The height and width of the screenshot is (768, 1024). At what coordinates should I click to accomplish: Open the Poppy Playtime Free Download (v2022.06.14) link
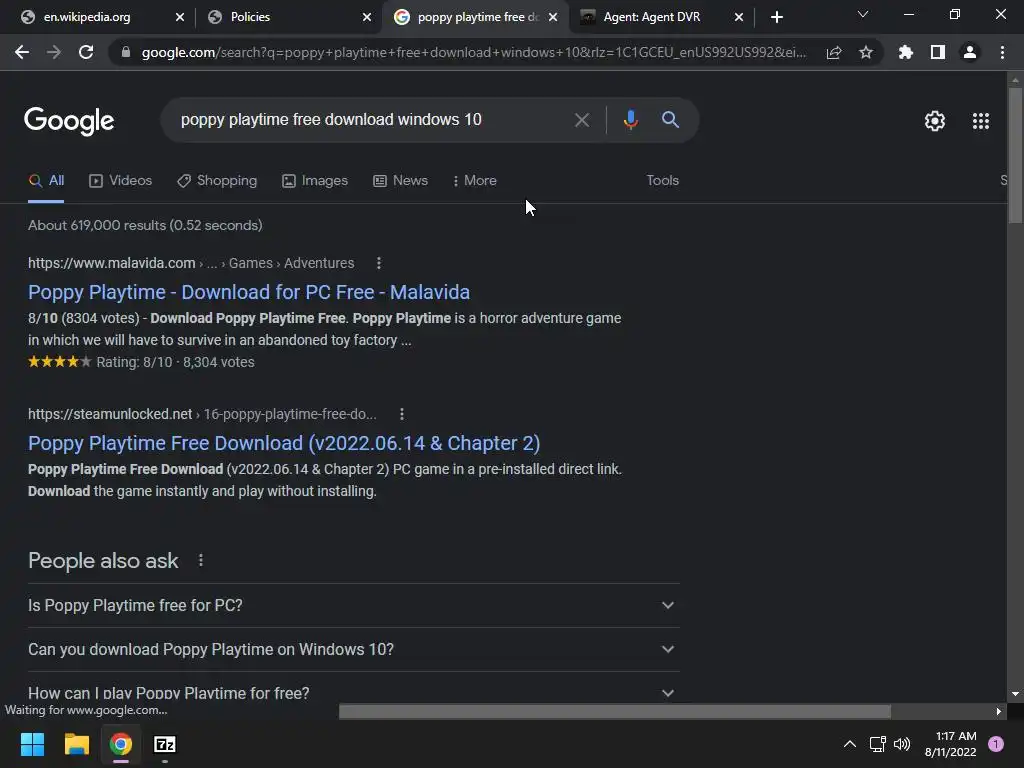click(x=284, y=443)
